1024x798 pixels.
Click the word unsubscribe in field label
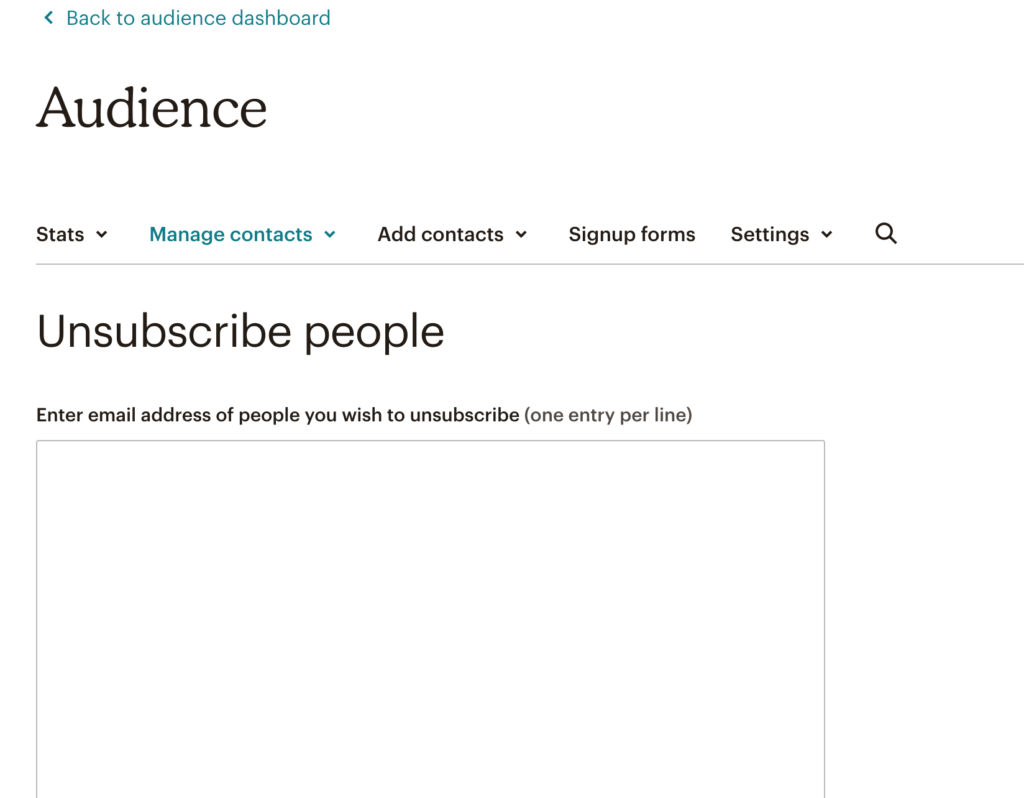(464, 415)
